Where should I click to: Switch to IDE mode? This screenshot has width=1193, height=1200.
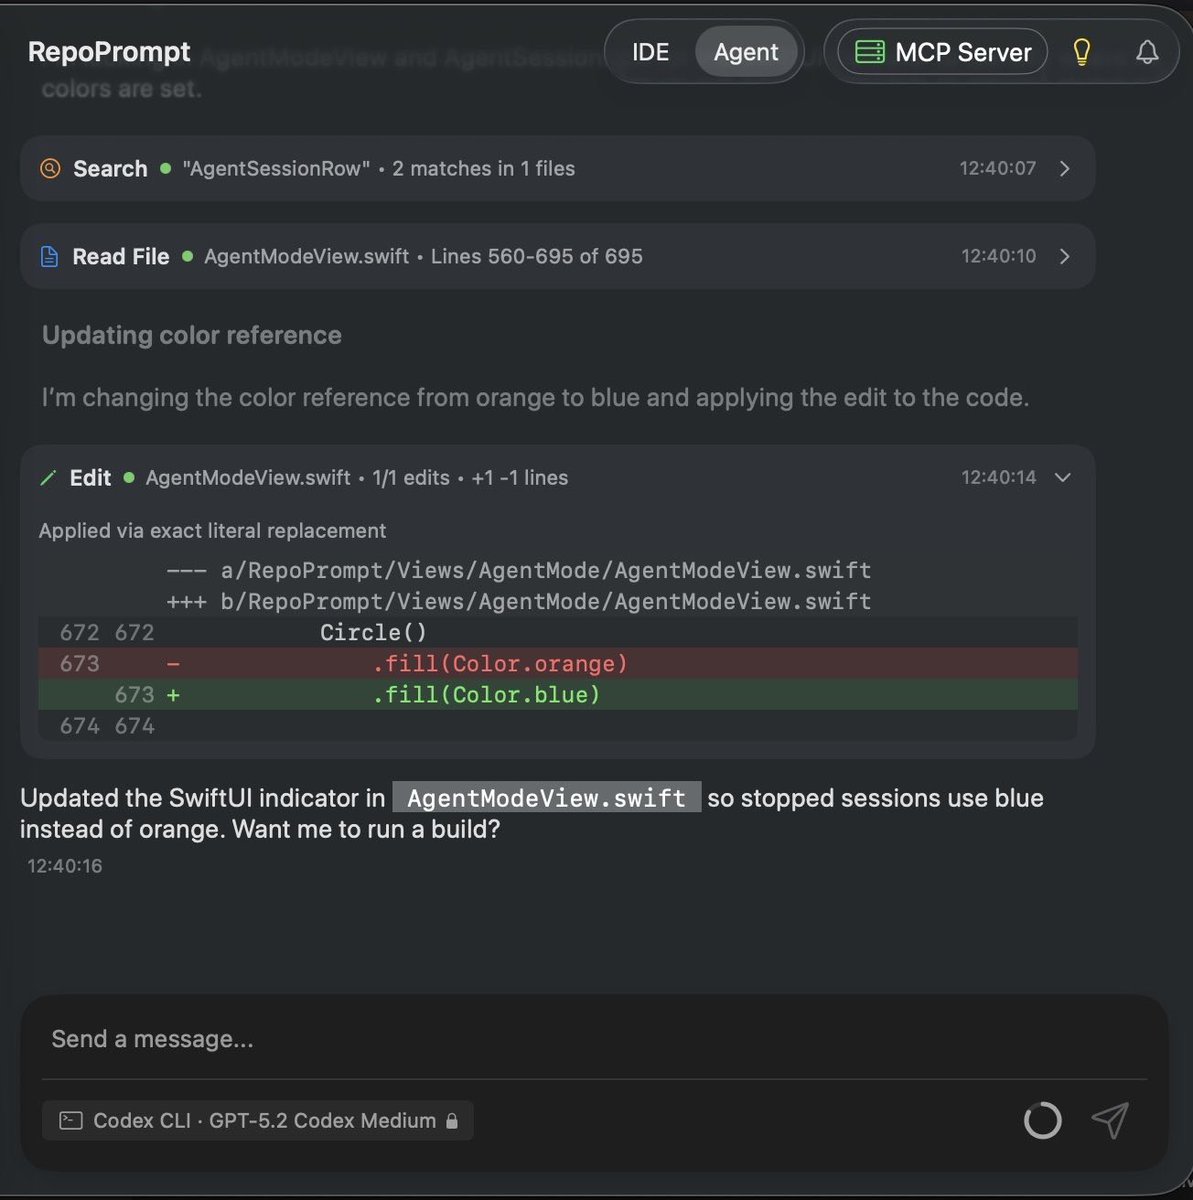[650, 51]
